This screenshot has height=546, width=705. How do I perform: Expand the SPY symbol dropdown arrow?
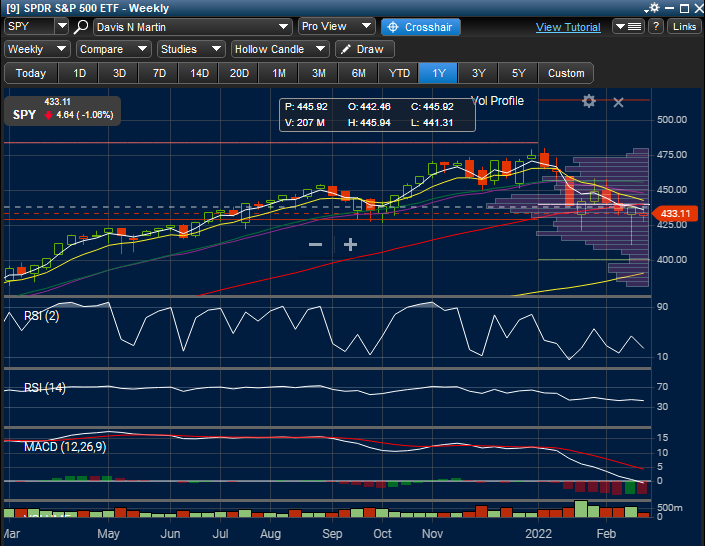tap(62, 27)
